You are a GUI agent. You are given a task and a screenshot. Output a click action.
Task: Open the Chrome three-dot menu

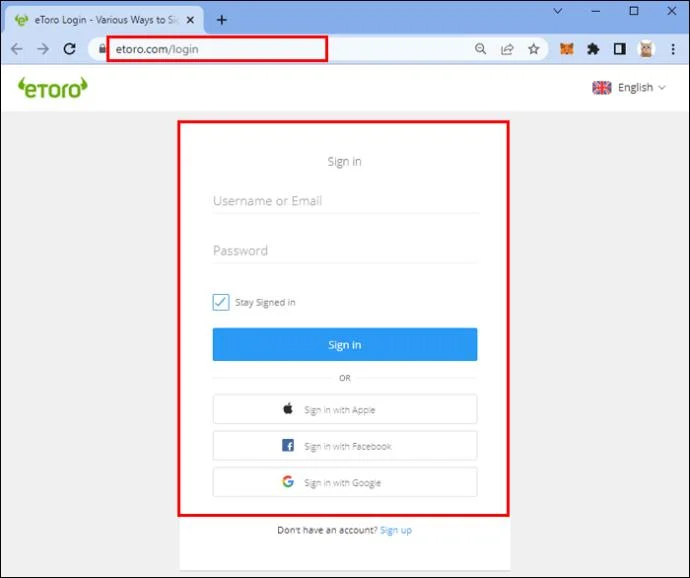(x=673, y=49)
